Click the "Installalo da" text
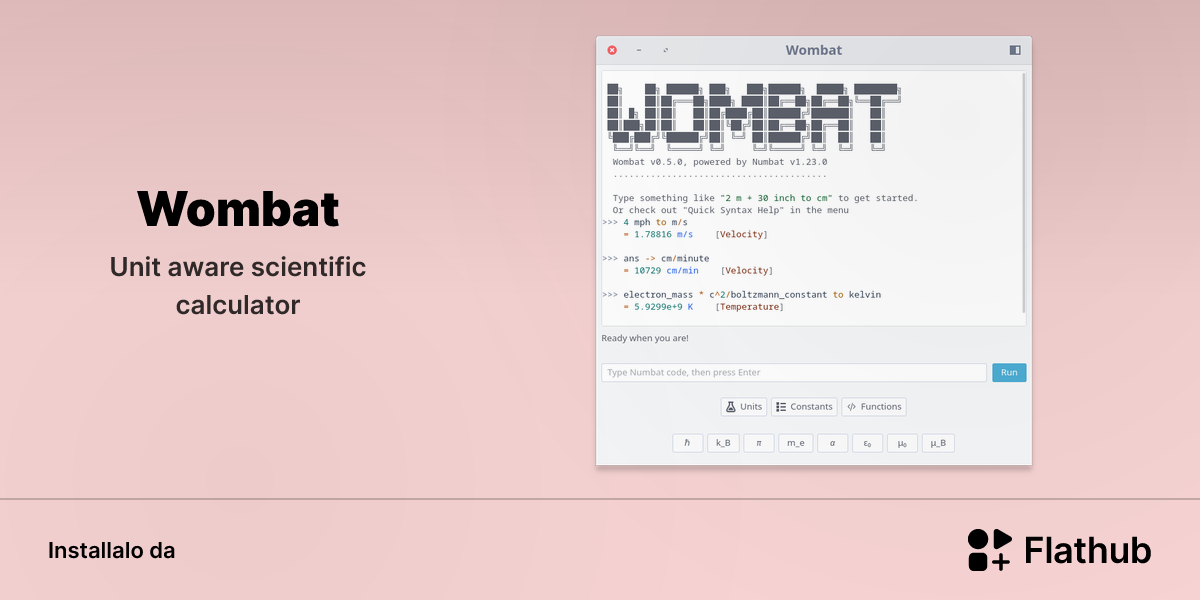 (x=111, y=550)
